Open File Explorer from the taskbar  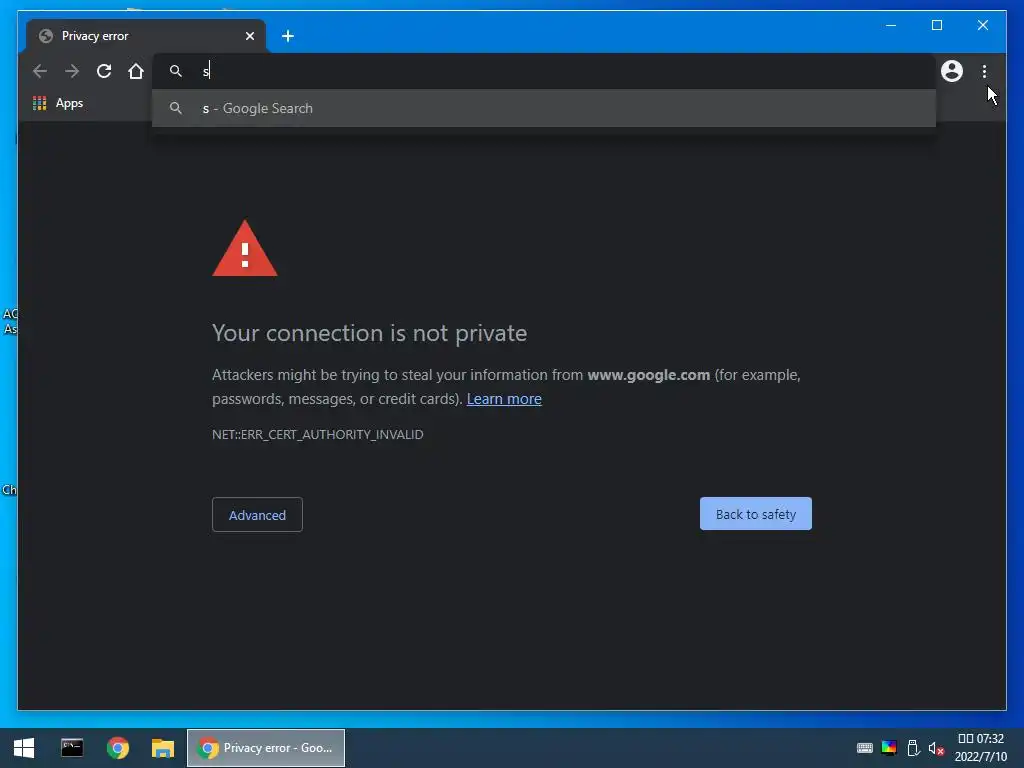163,748
